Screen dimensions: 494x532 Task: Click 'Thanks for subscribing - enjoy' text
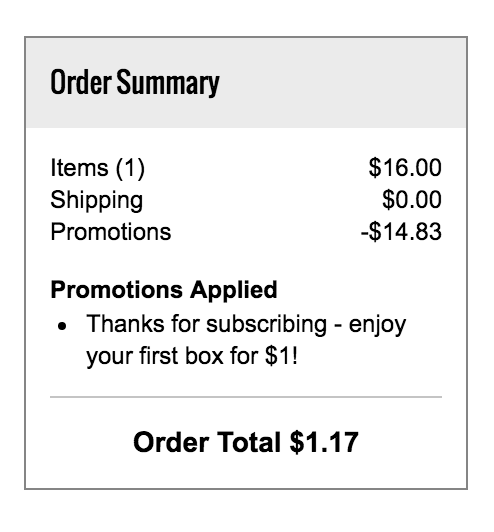click(x=246, y=325)
